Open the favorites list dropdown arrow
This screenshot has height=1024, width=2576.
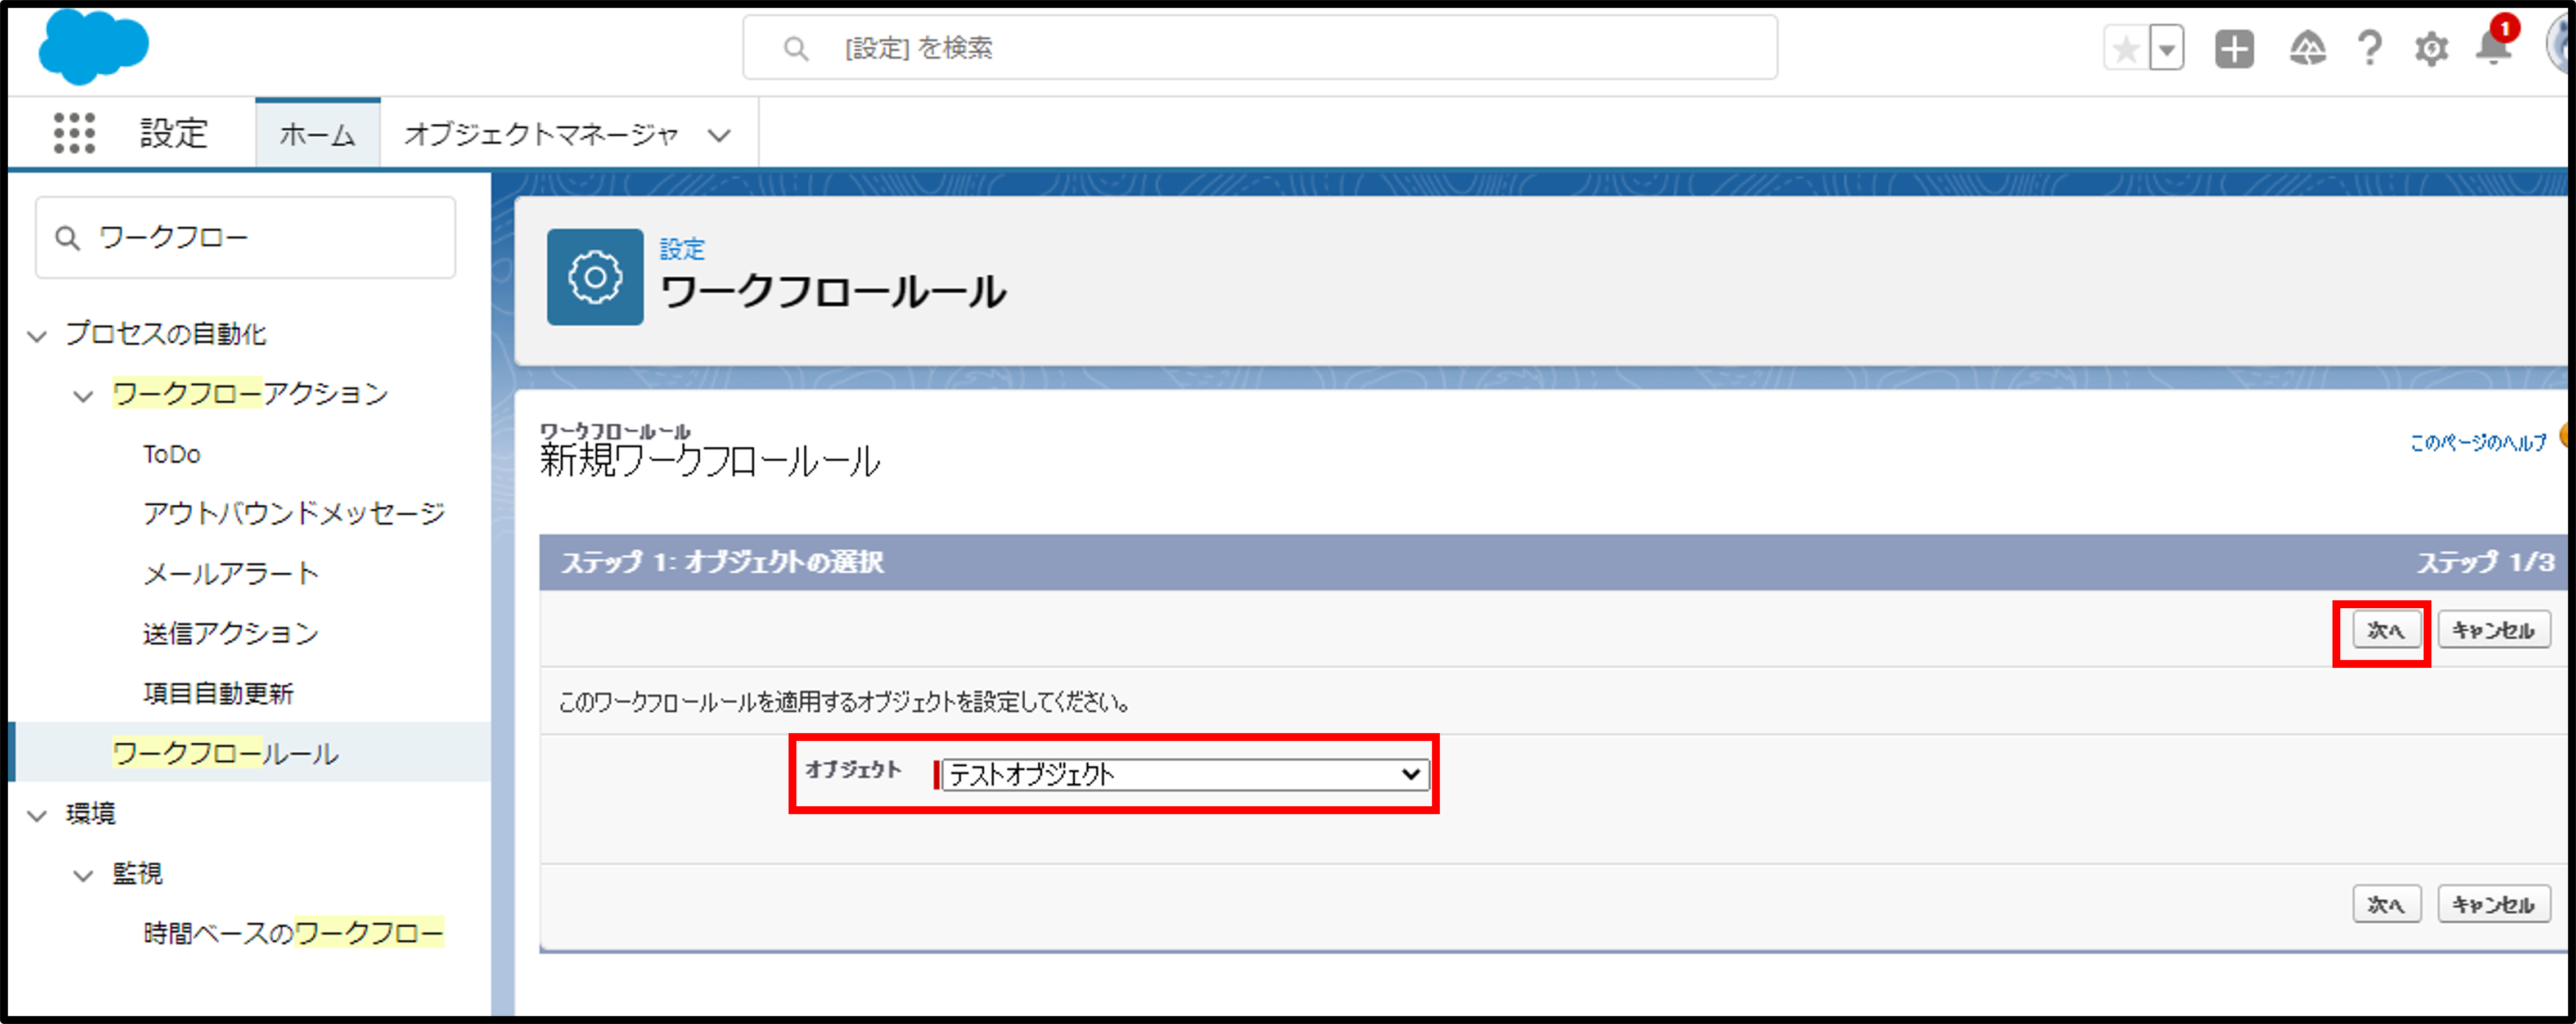coord(2166,49)
